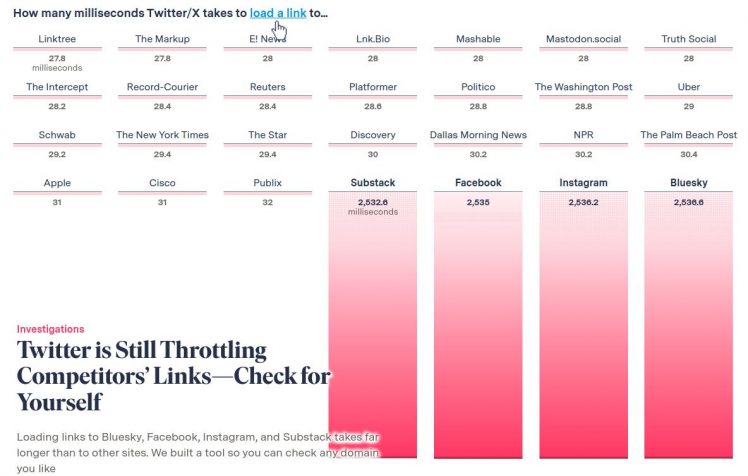Click The Washington Post entry

[583, 87]
